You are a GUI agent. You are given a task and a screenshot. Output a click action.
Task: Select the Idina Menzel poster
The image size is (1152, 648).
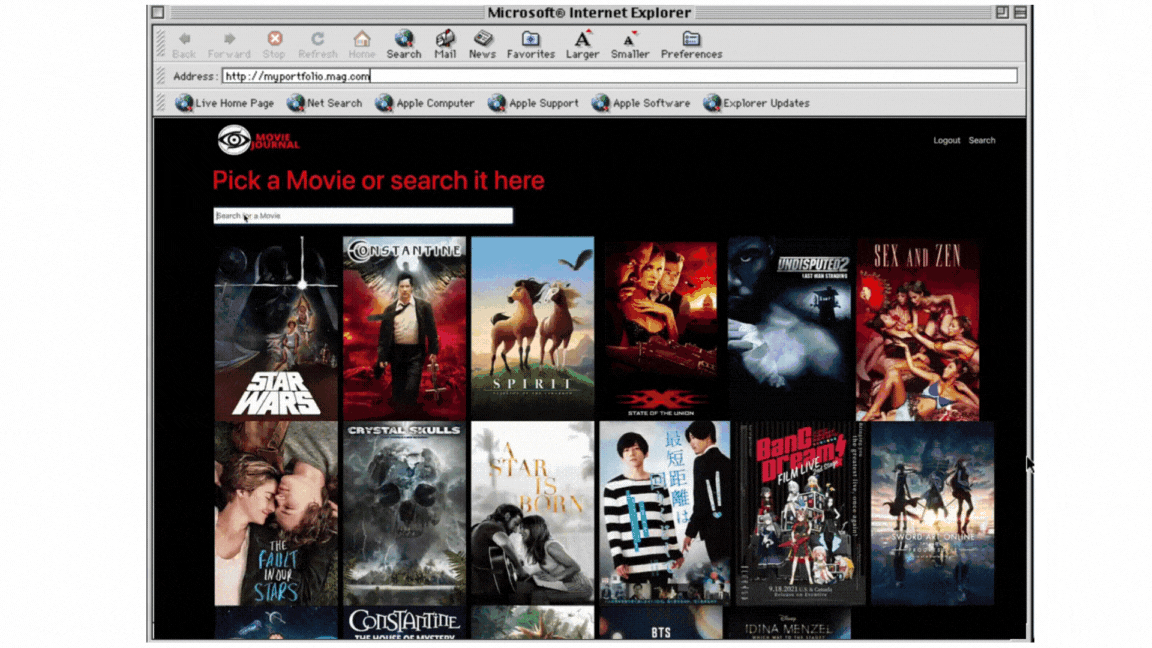tap(789, 623)
